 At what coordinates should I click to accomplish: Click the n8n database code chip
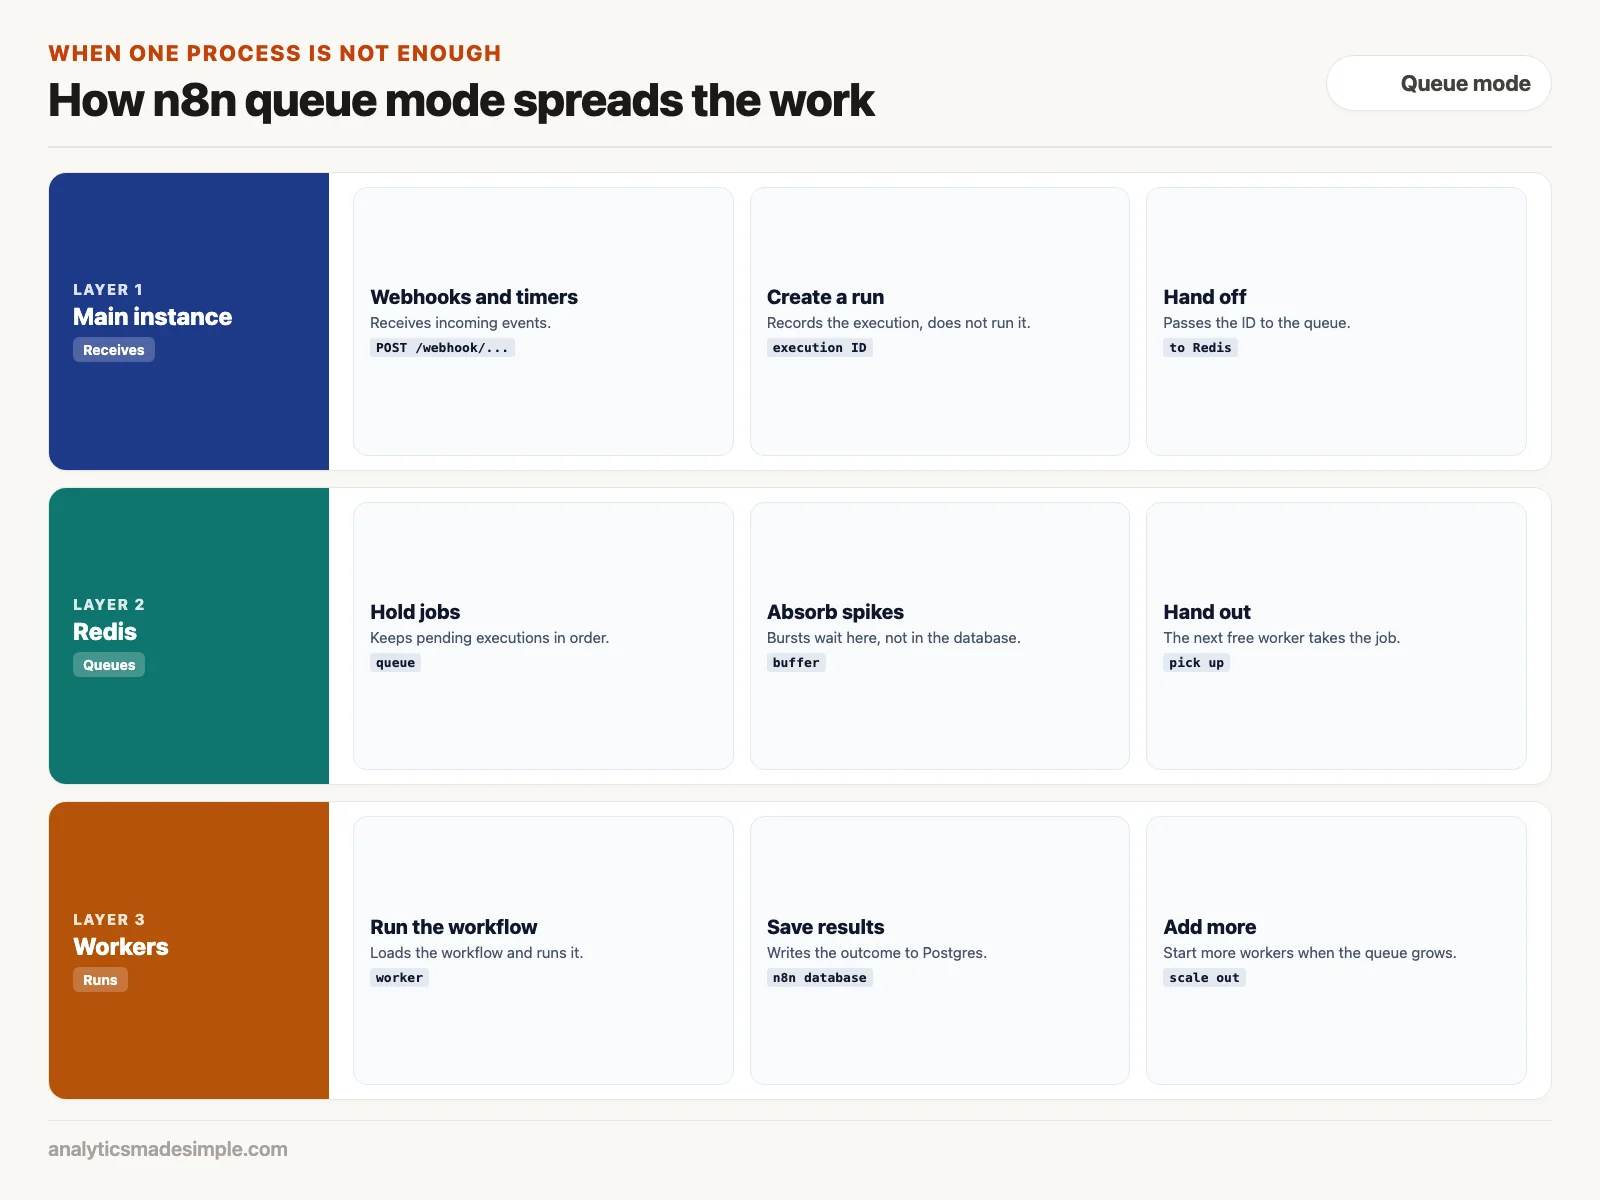(820, 978)
